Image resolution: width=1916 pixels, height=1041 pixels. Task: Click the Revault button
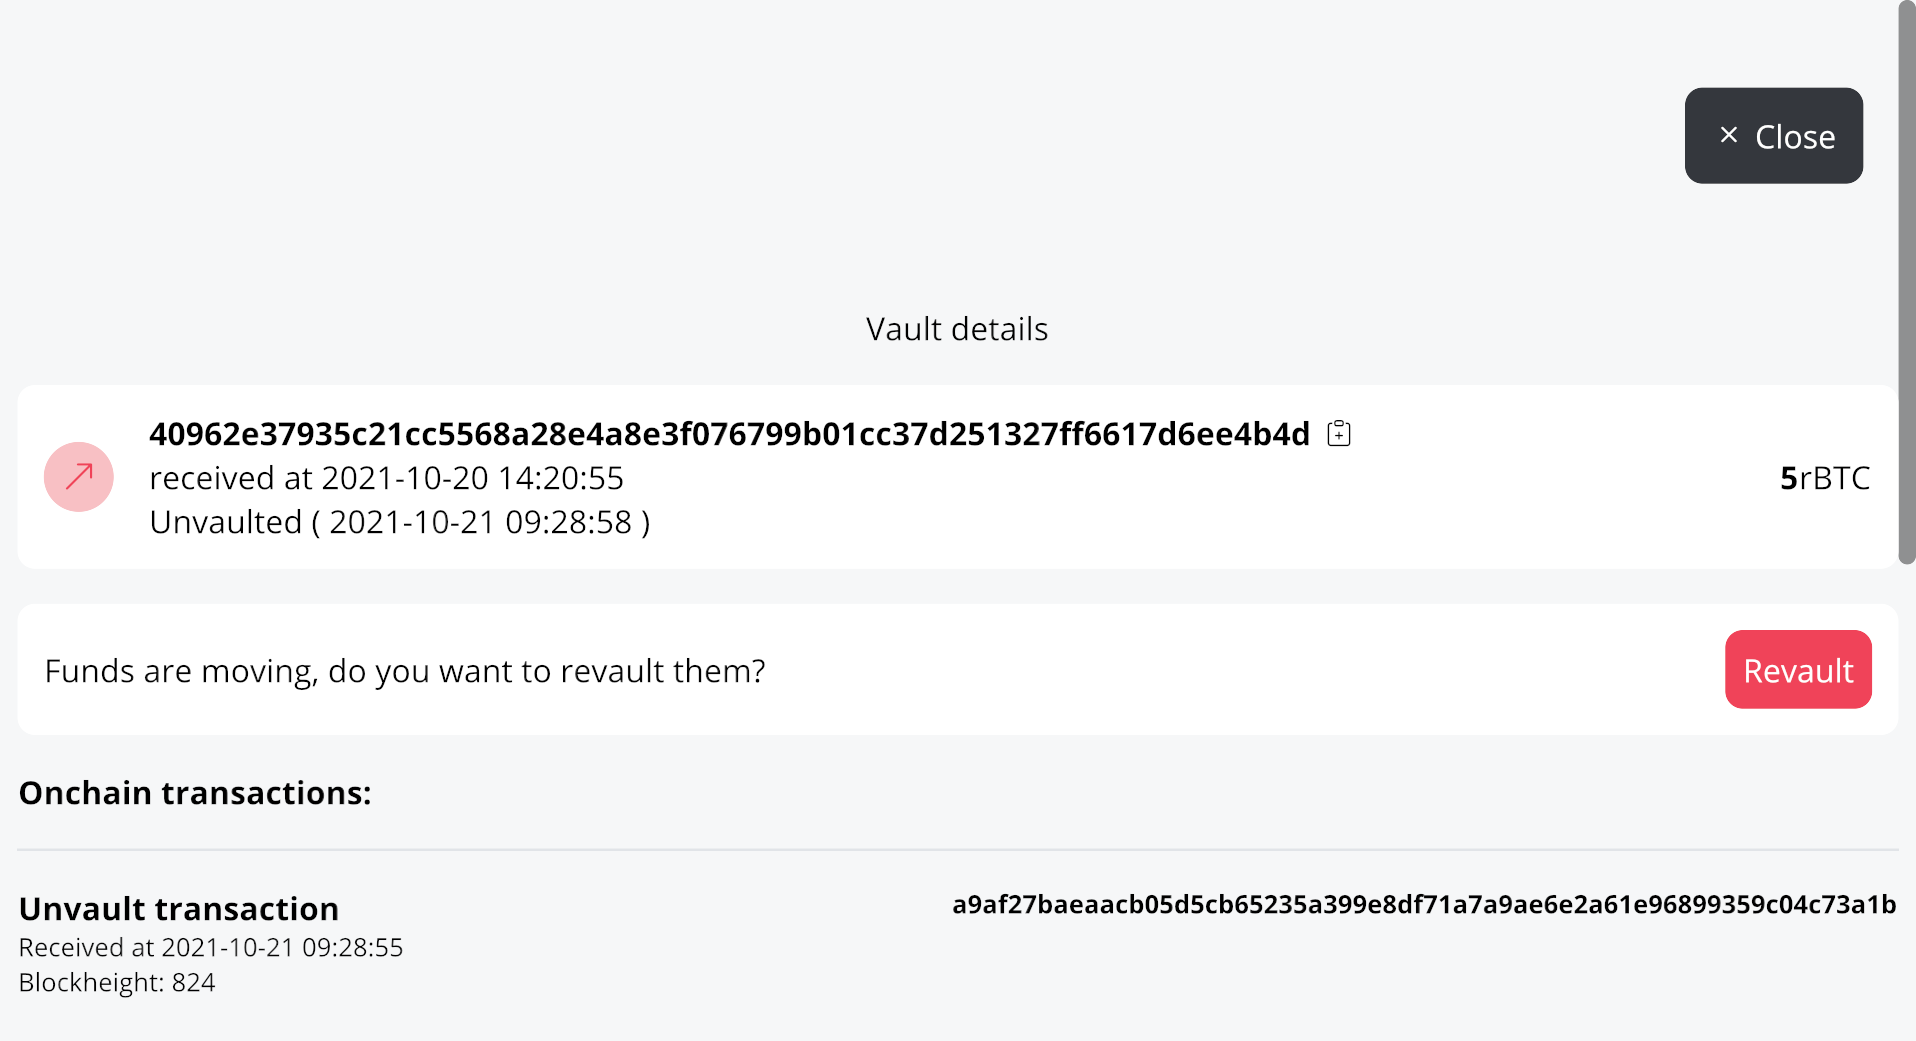(1797, 669)
